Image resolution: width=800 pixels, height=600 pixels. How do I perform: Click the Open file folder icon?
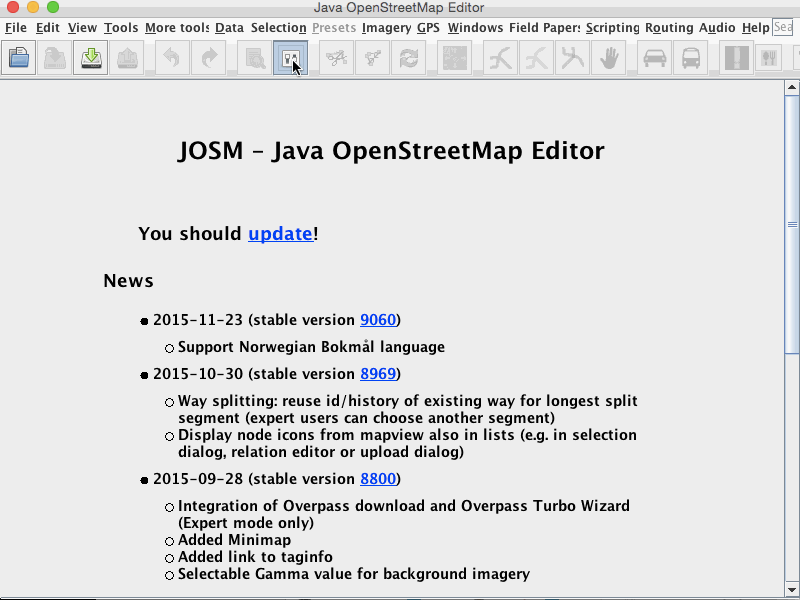click(18, 58)
